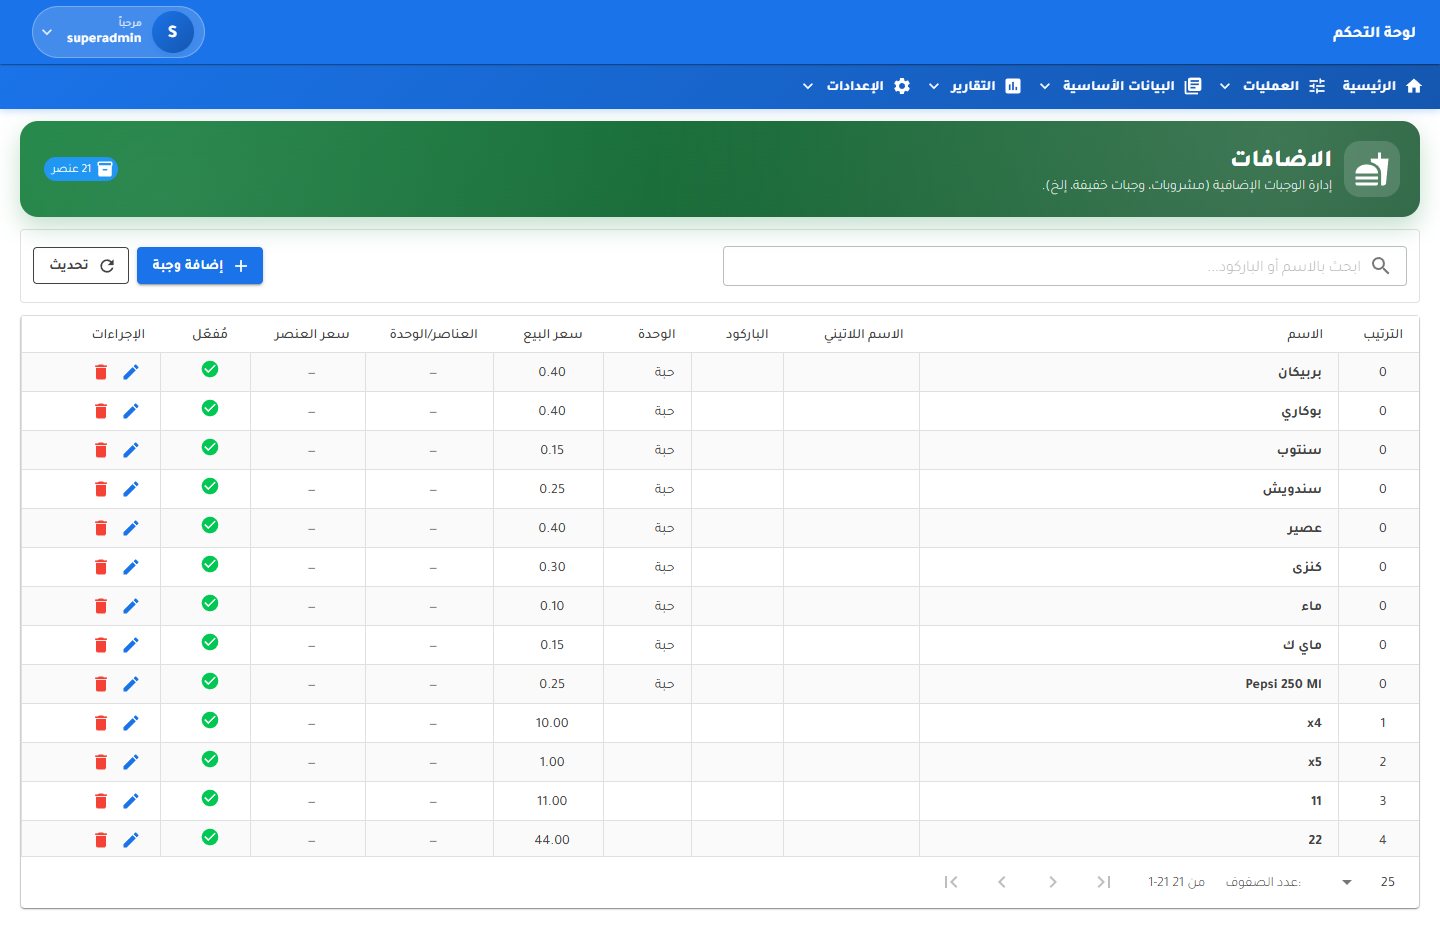Expand the الإعدادات settings menu
Screen dimensions: 1440x945
pos(856,86)
